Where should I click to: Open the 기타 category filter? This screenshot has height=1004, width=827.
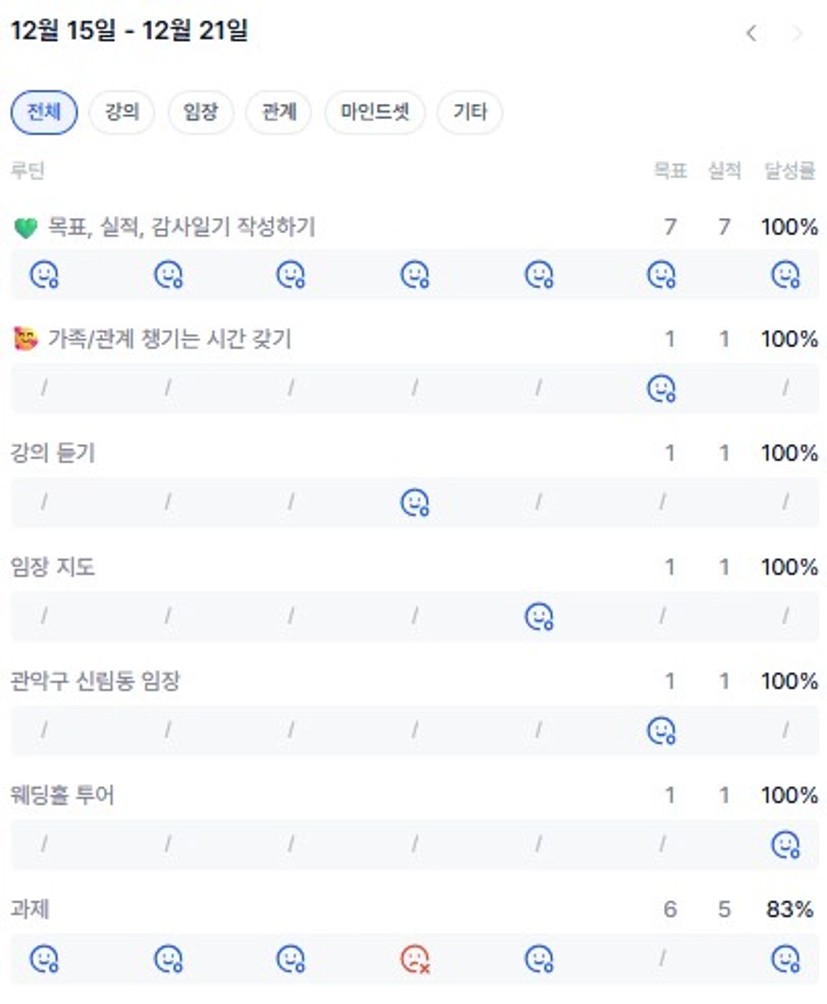pyautogui.click(x=470, y=112)
